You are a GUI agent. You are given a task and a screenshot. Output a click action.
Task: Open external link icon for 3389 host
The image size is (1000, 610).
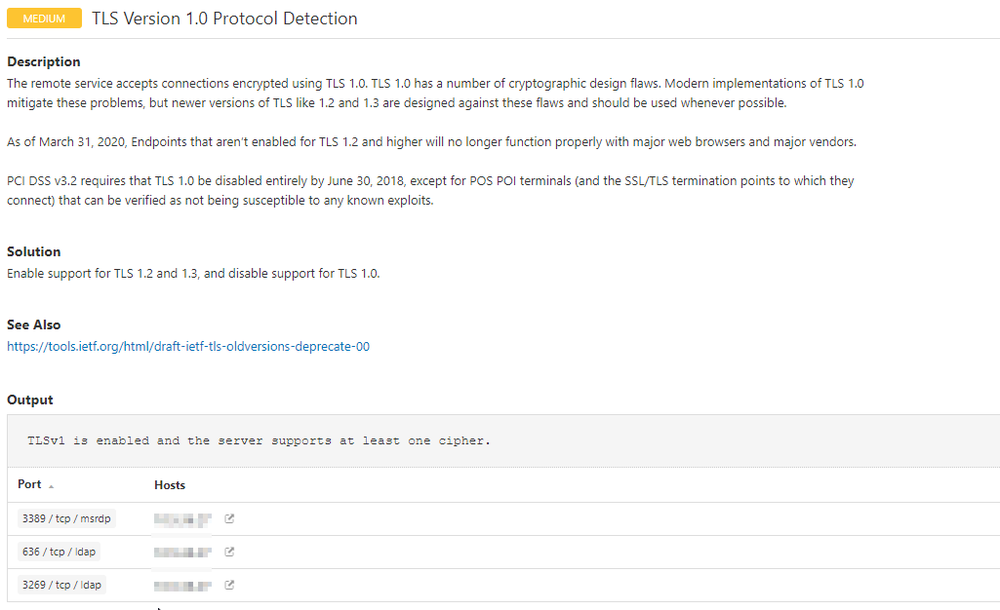[229, 519]
